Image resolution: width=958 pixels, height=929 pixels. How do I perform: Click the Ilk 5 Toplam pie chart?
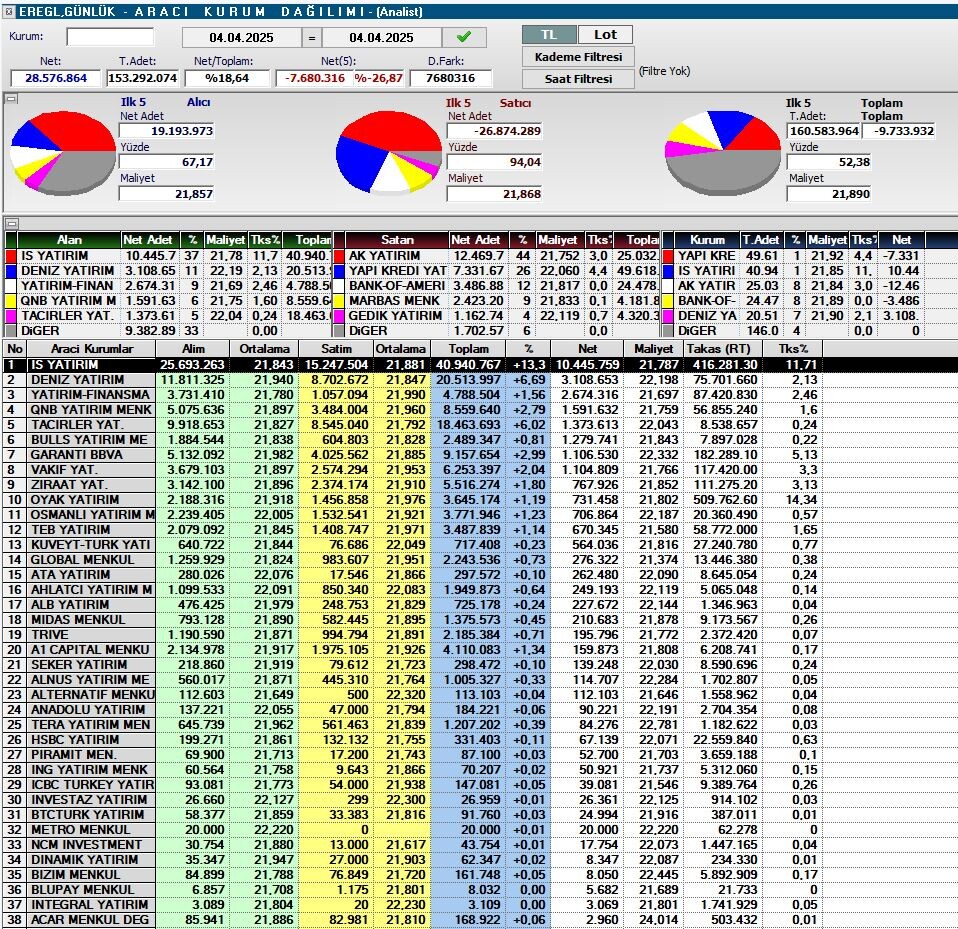tap(722, 153)
